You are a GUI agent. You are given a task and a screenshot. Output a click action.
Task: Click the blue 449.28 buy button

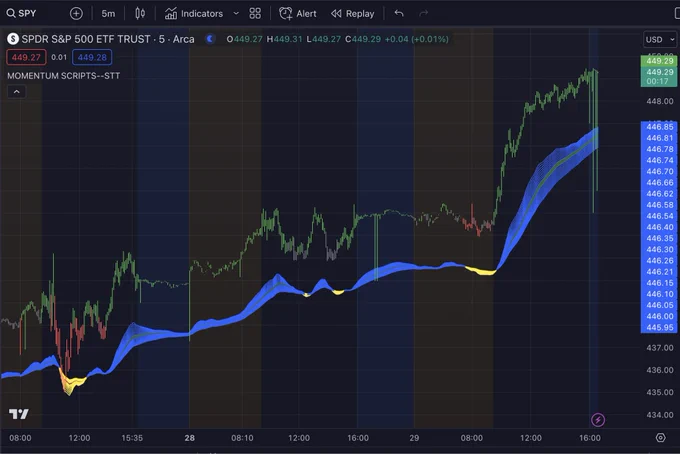[92, 57]
